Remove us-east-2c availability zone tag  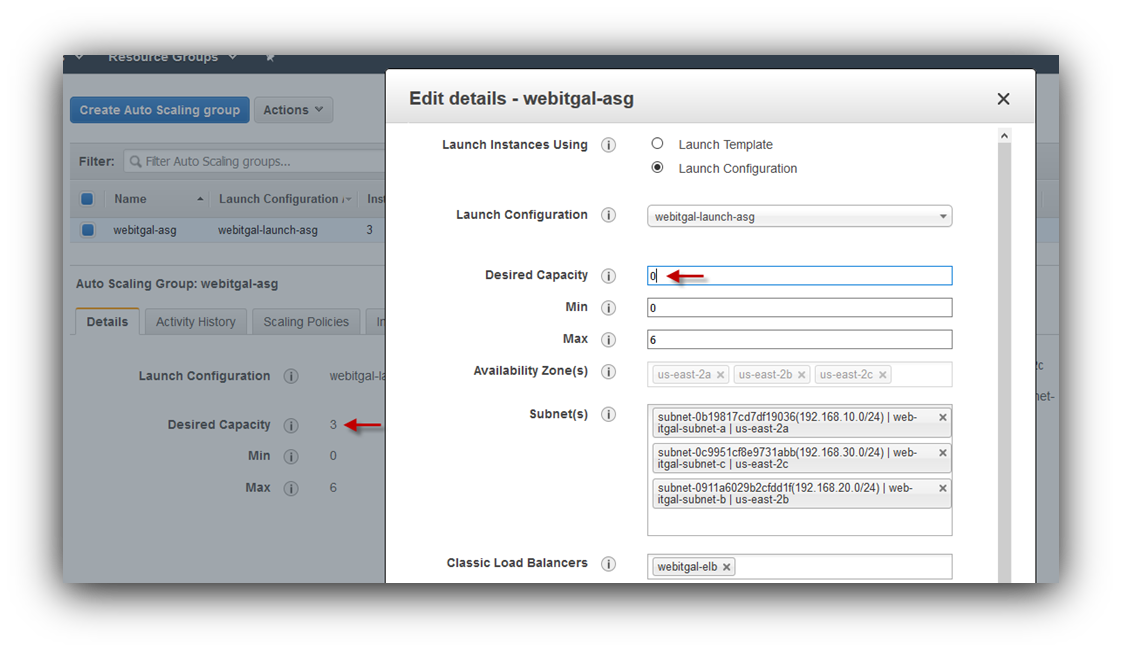(x=882, y=375)
